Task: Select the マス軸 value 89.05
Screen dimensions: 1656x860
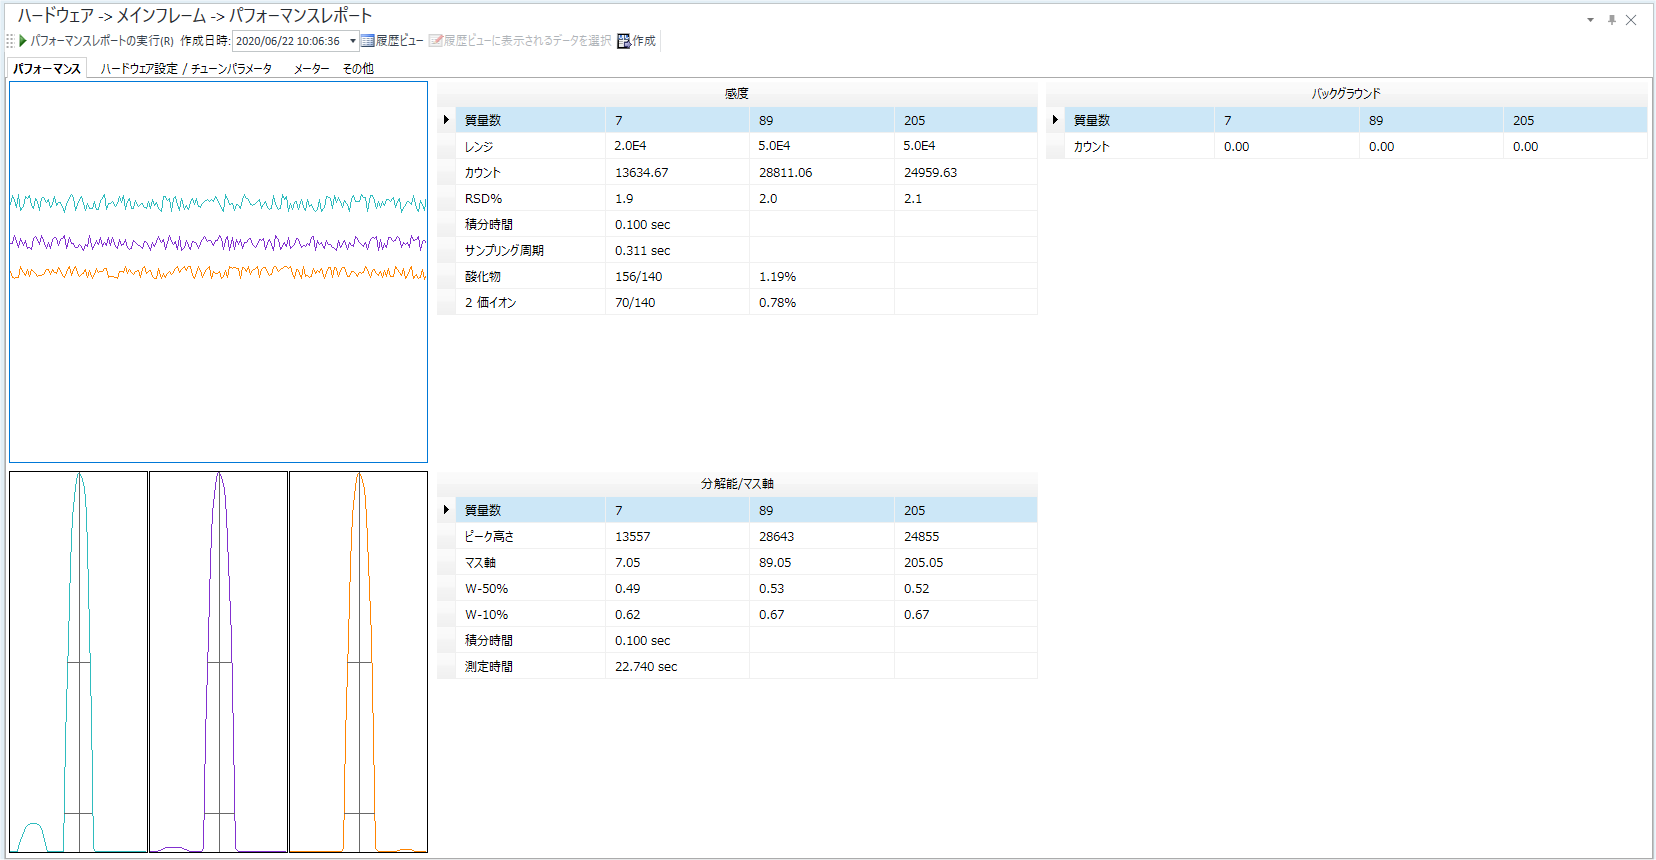Action: pos(822,562)
